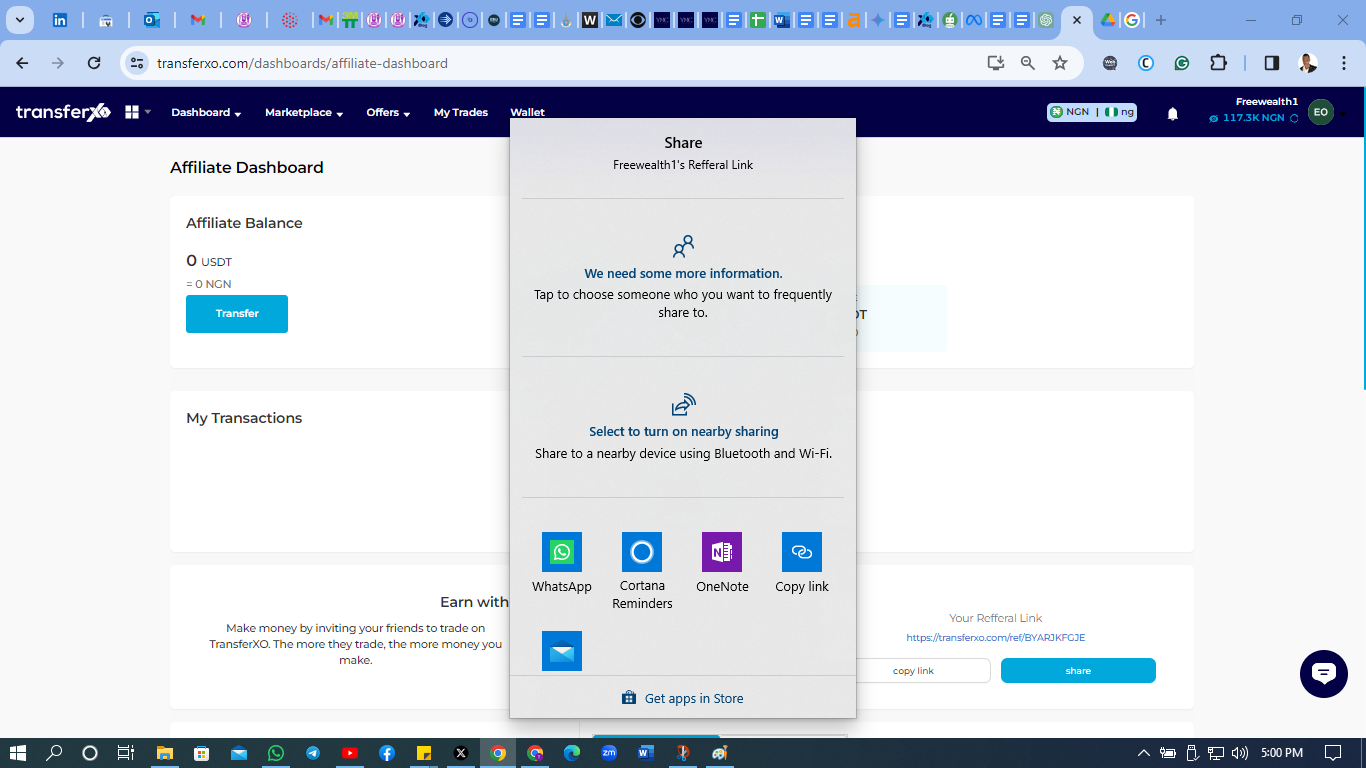
Task: Expand the Marketplace dropdown menu
Action: point(304,113)
